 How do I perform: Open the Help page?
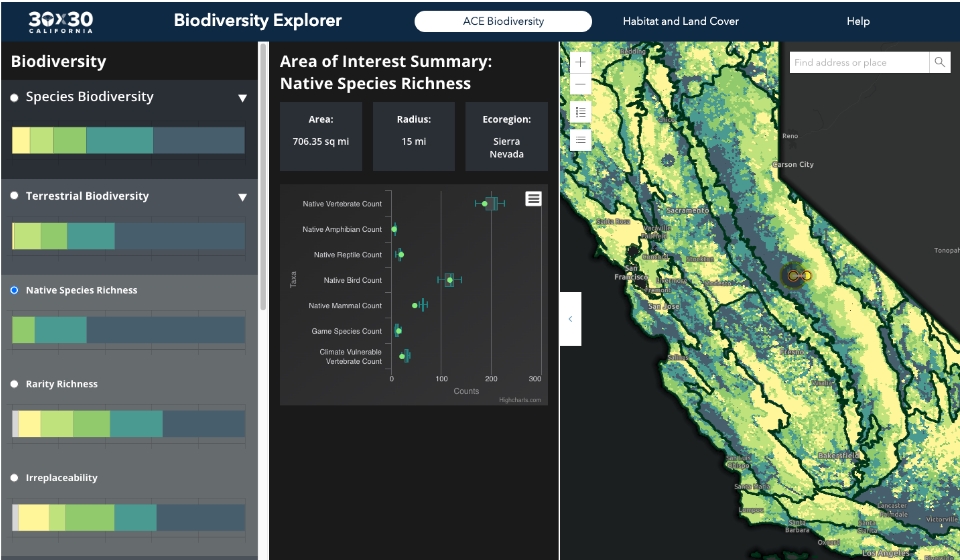(858, 21)
